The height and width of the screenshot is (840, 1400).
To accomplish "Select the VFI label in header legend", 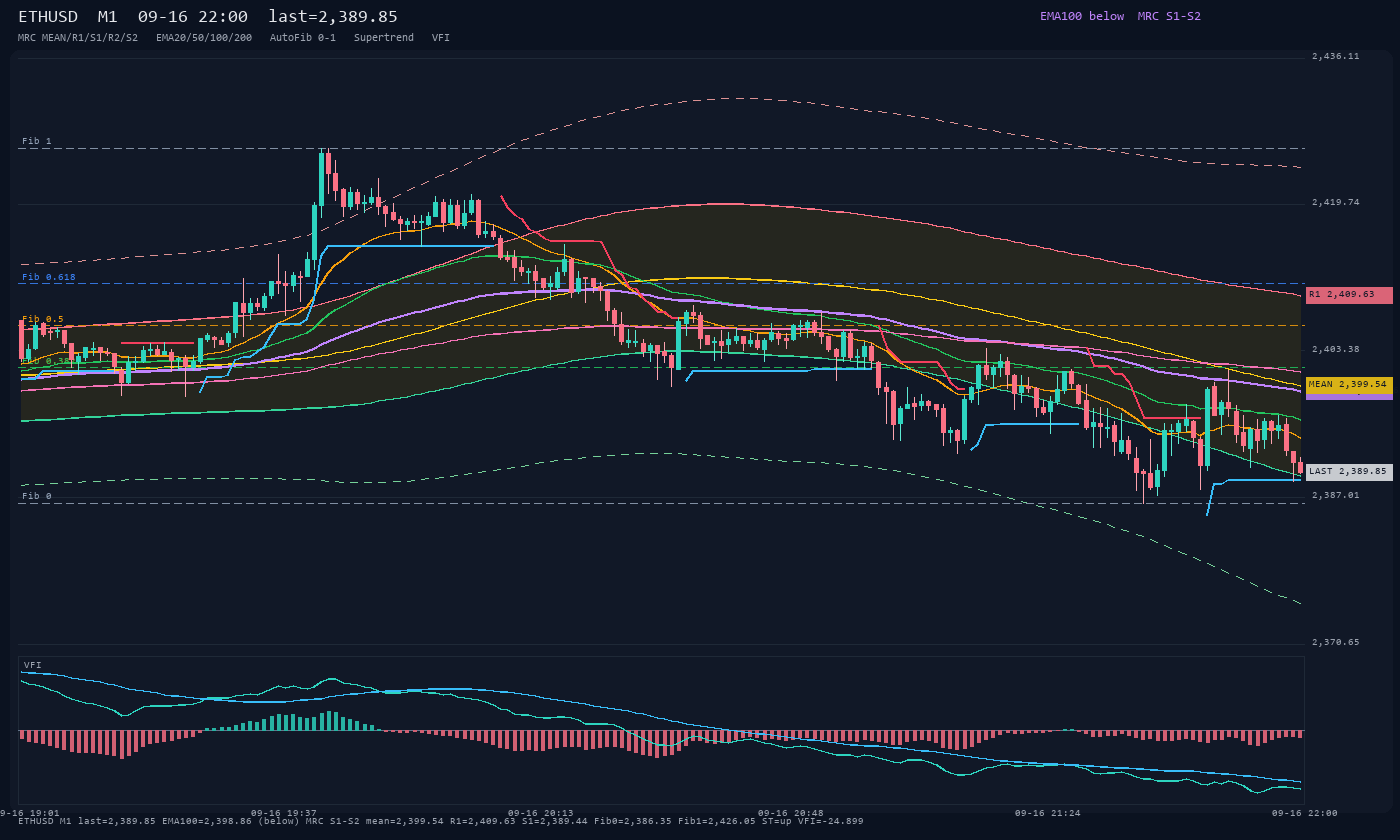I will [x=441, y=37].
